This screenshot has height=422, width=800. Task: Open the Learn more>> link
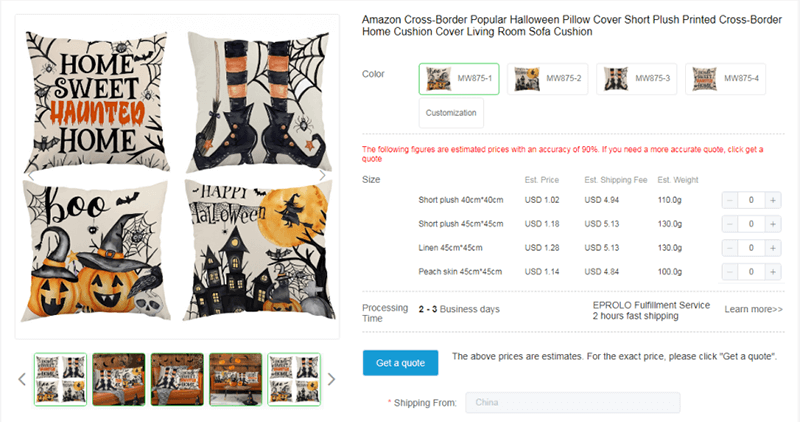[753, 310]
